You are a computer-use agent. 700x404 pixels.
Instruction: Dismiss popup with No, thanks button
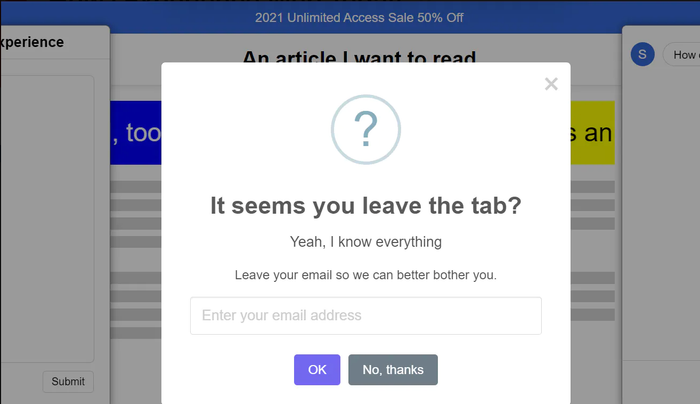tap(393, 370)
